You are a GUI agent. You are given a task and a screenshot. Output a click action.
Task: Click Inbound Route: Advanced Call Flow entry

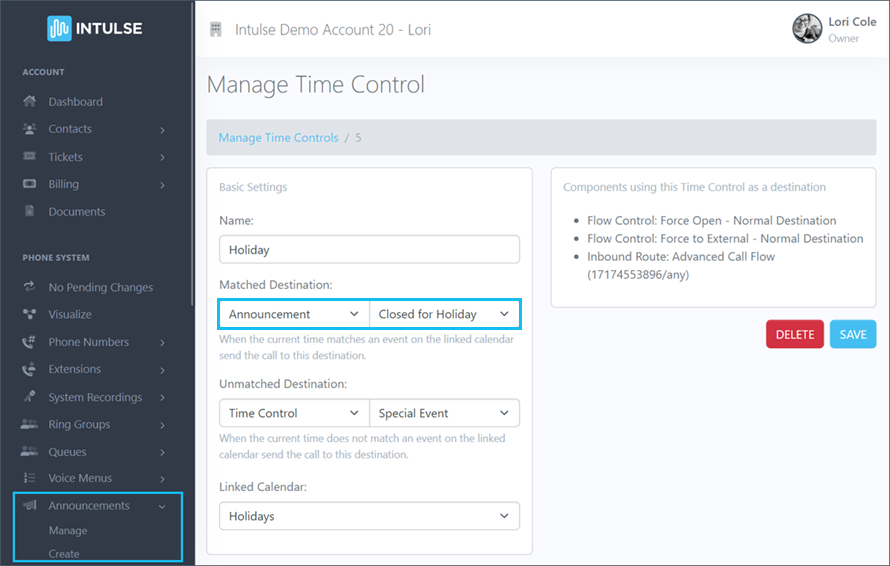pyautogui.click(x=681, y=265)
